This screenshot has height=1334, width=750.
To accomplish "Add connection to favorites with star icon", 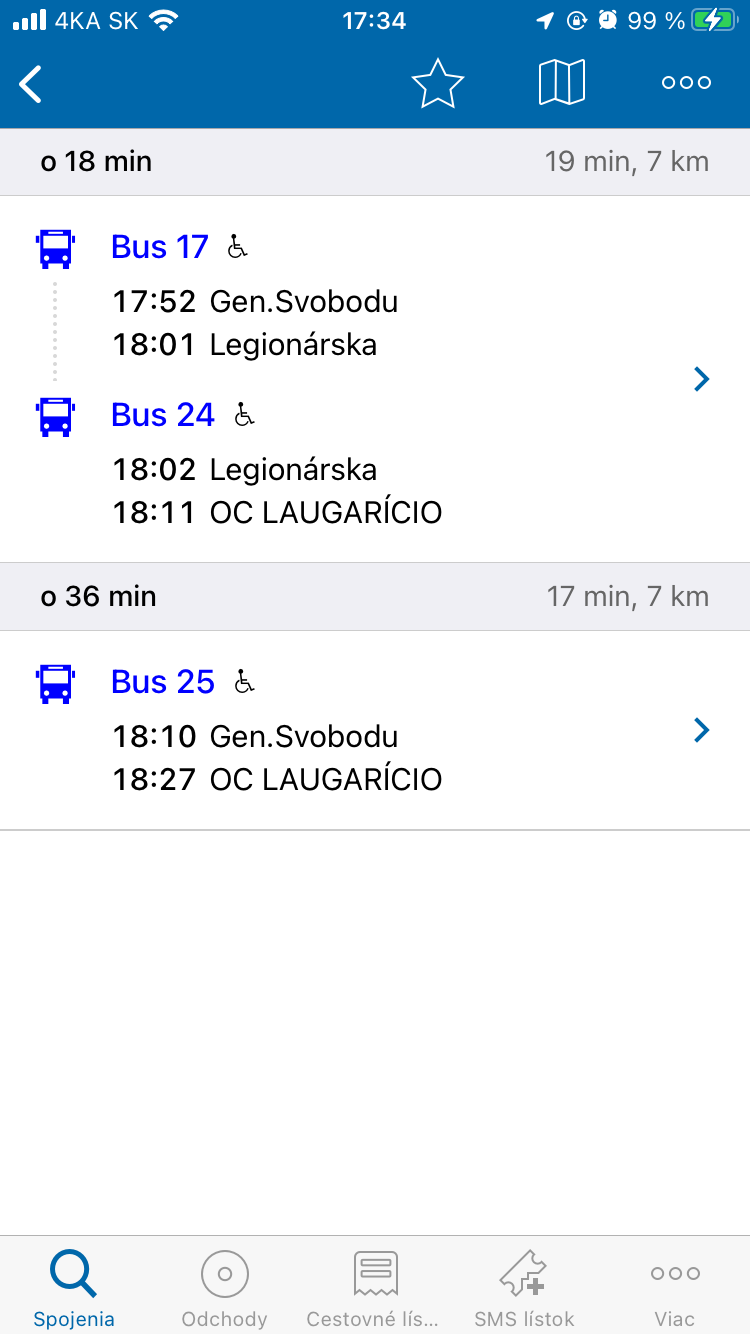I will [438, 84].
